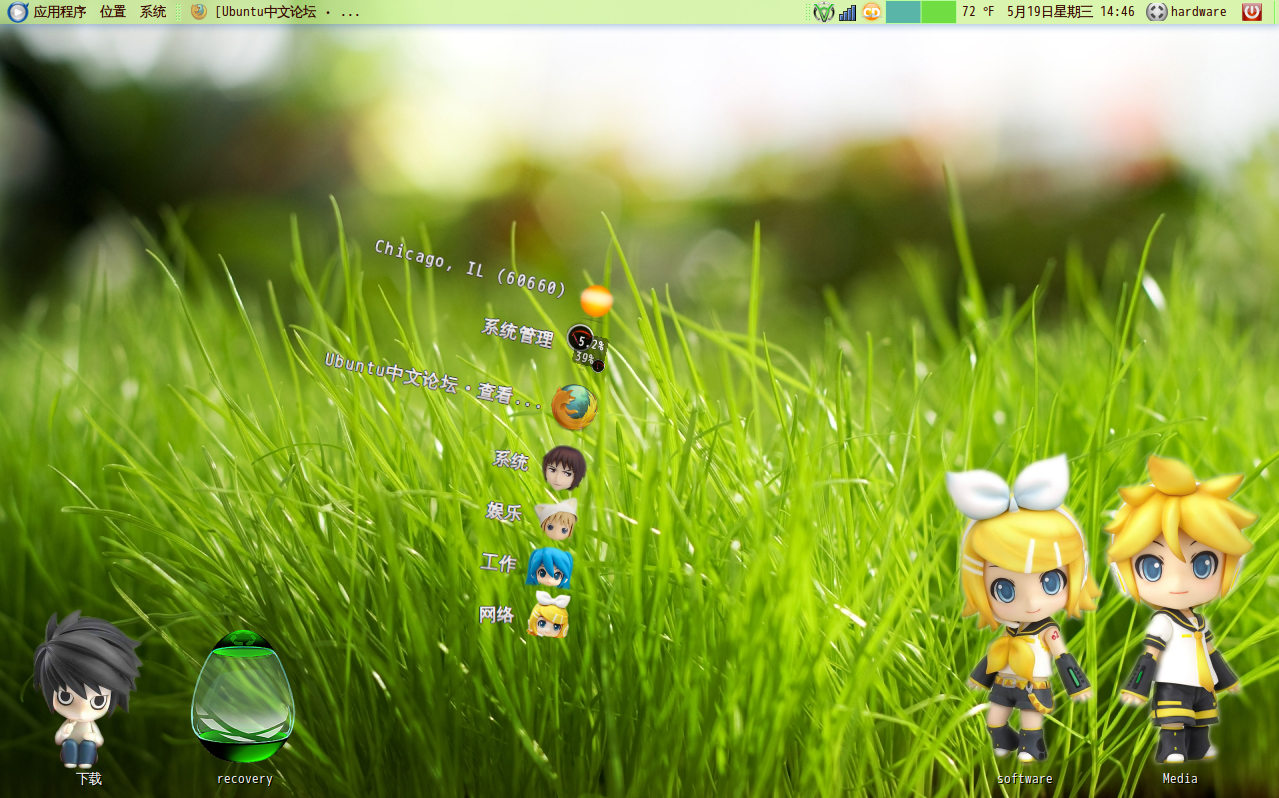Click the green V tray icon
This screenshot has height=798, width=1279.
[823, 12]
